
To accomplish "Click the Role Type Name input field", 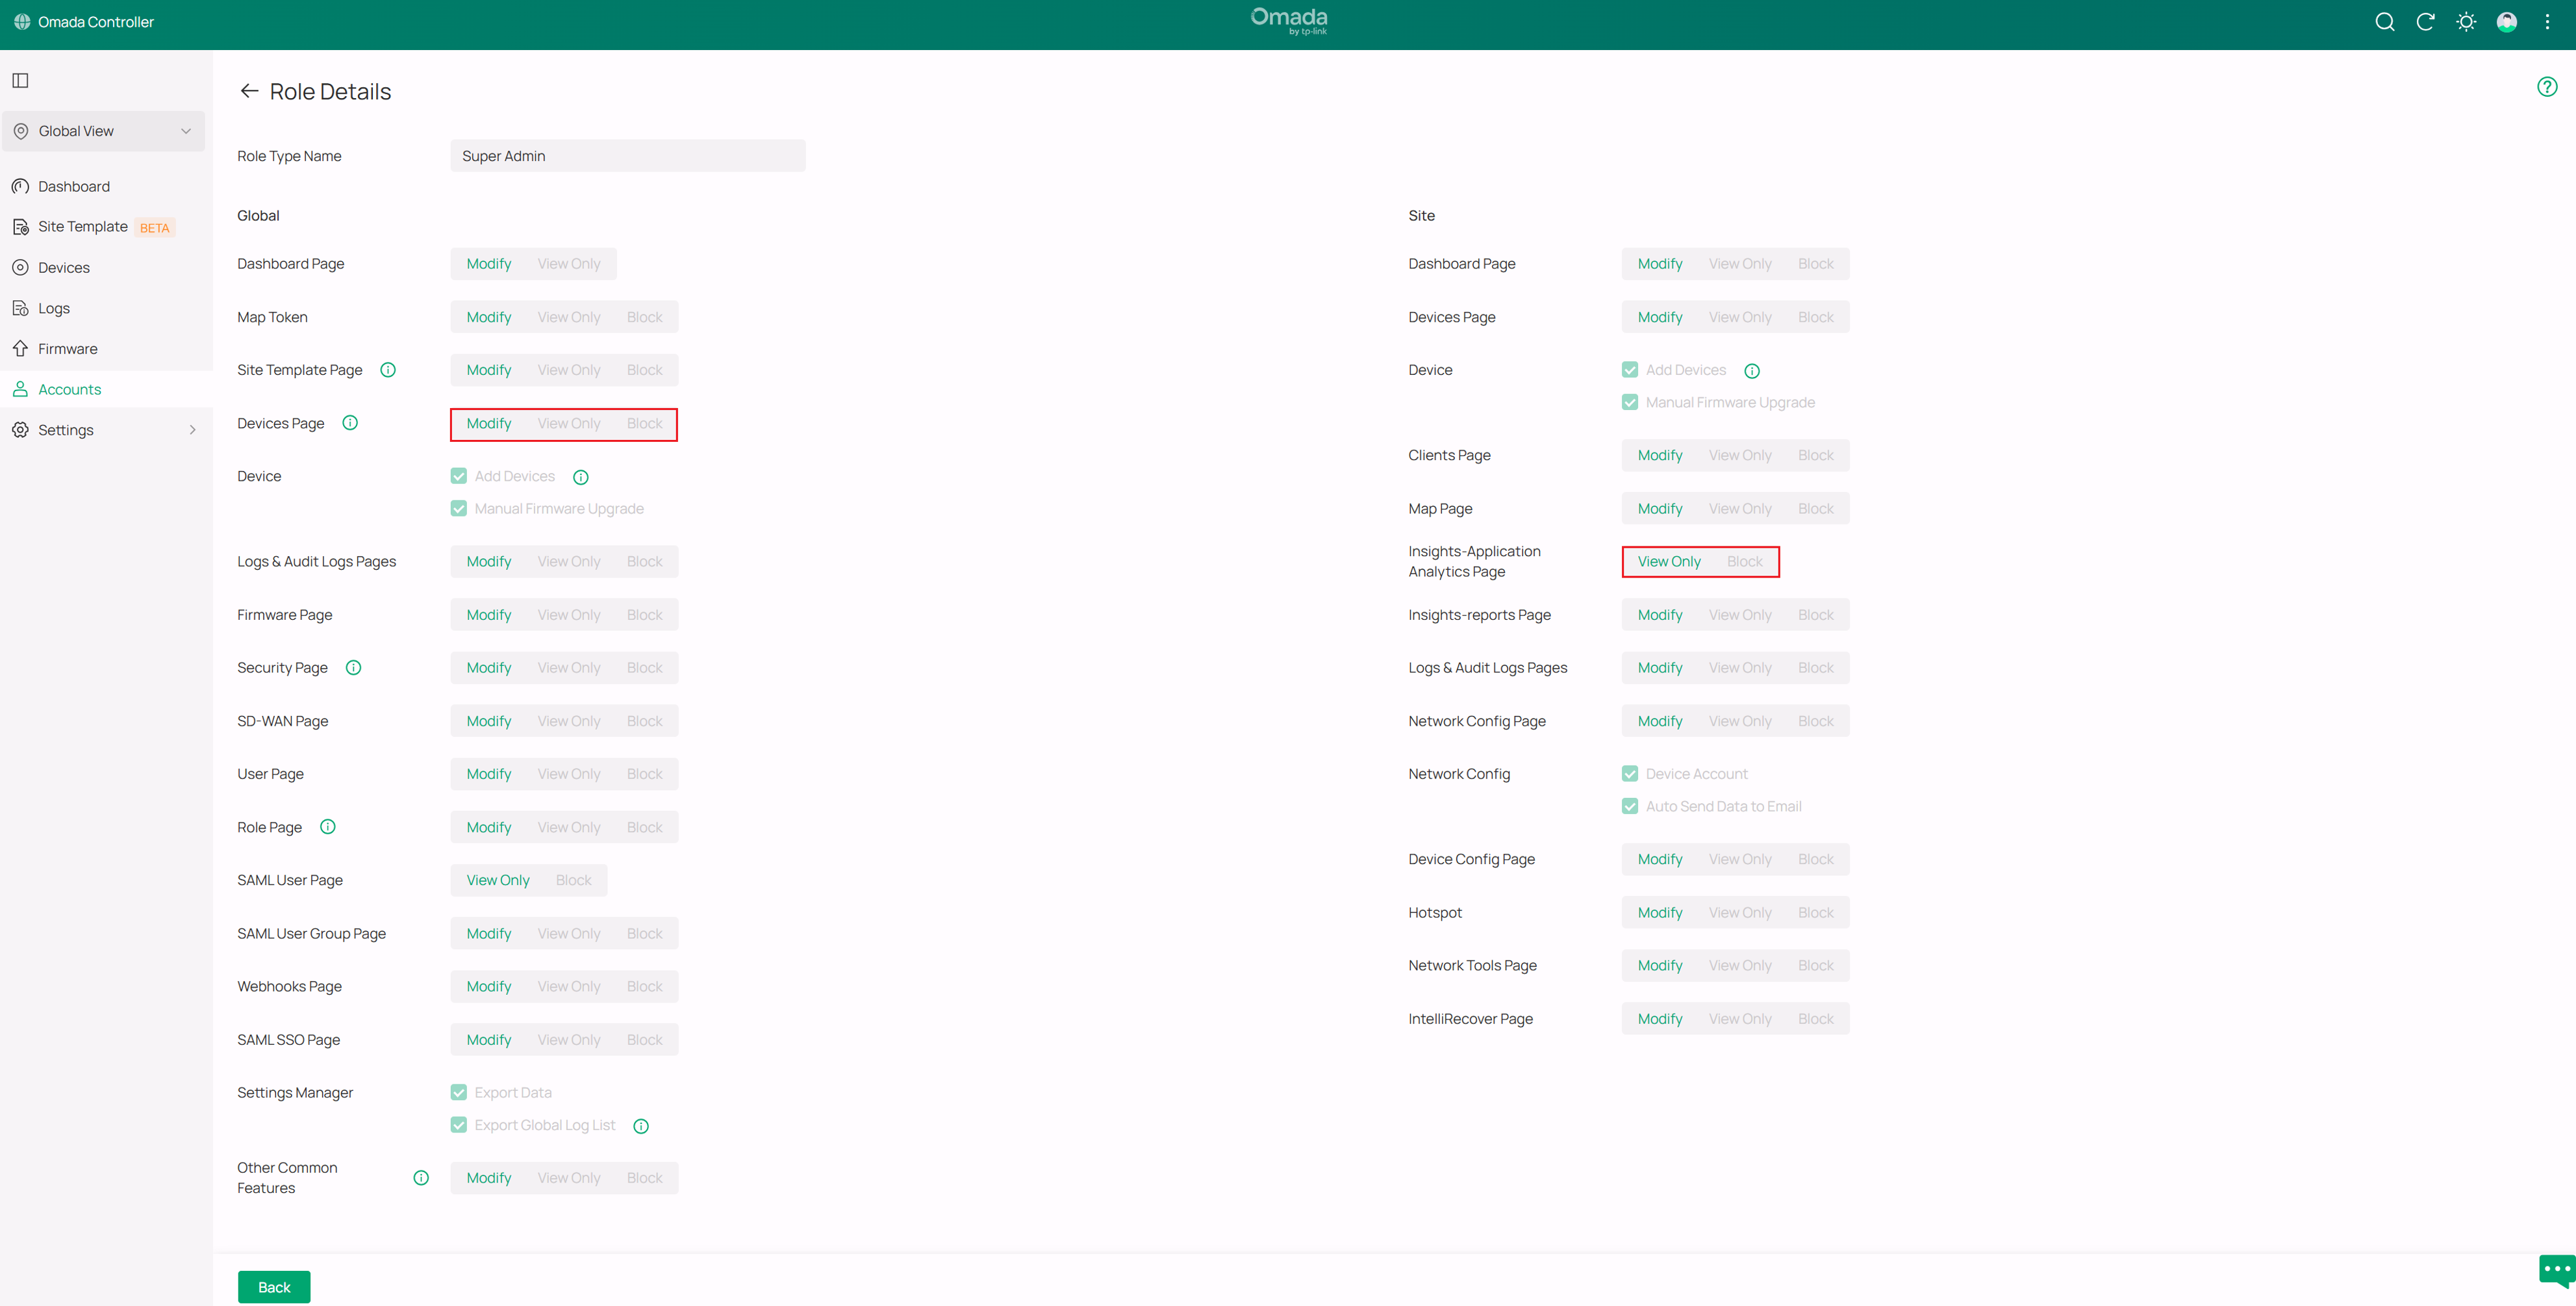I will [x=628, y=156].
